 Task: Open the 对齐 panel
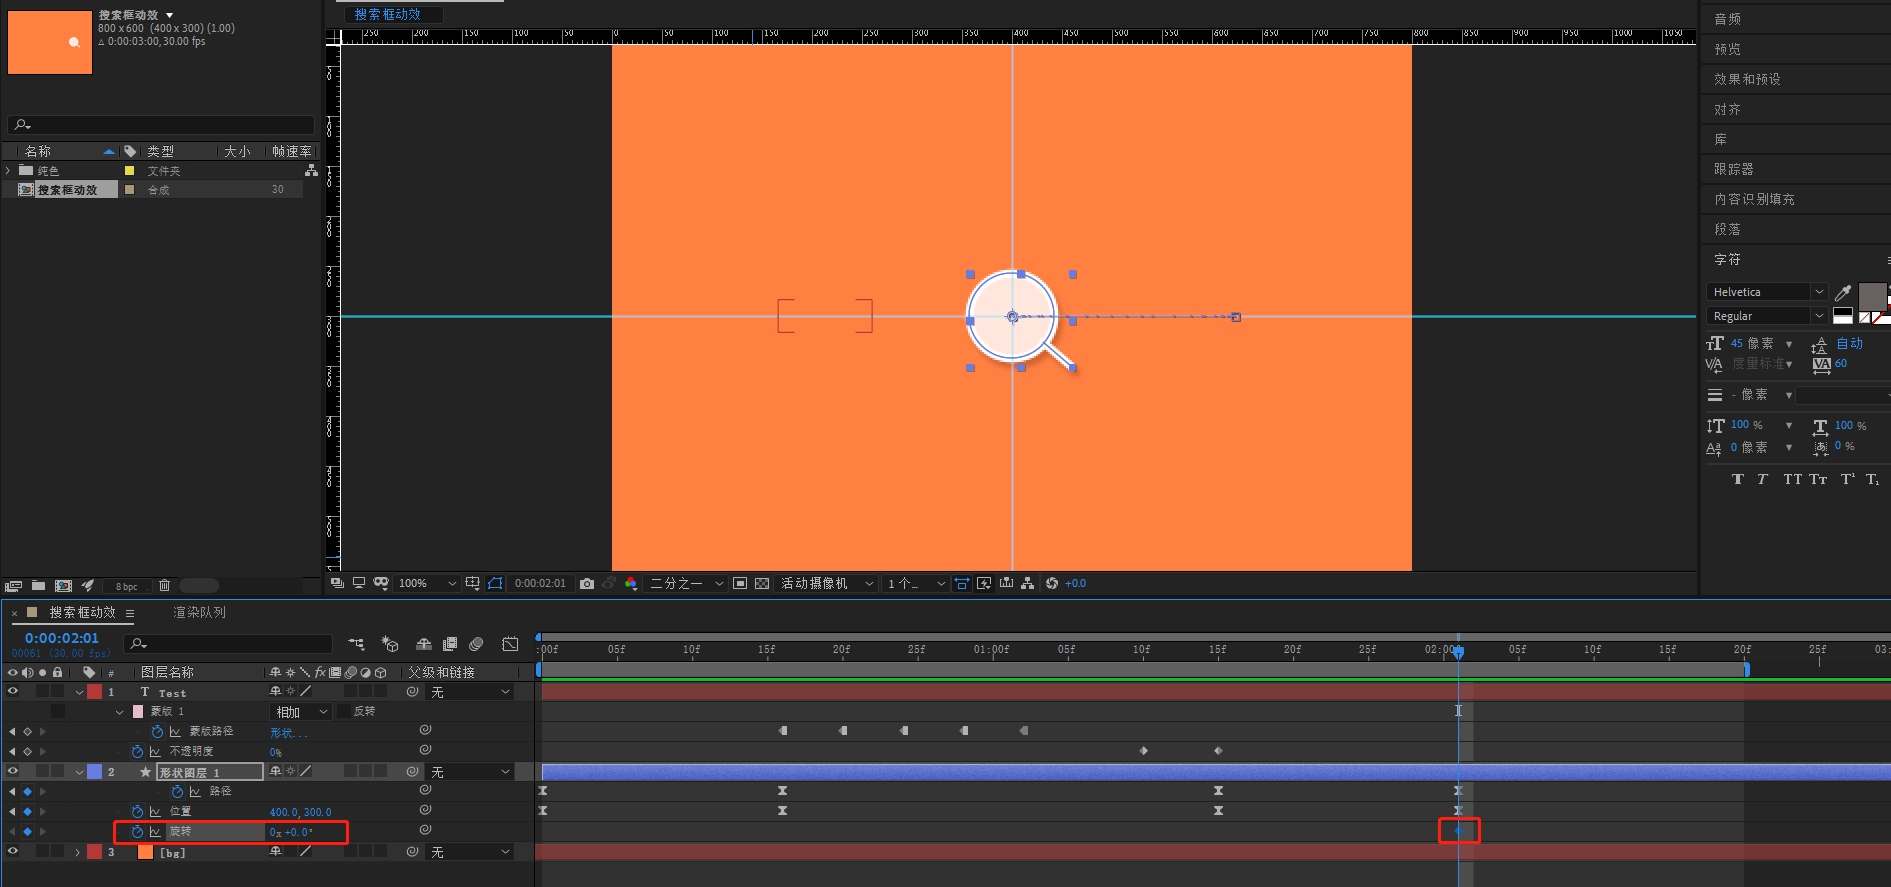[1727, 109]
